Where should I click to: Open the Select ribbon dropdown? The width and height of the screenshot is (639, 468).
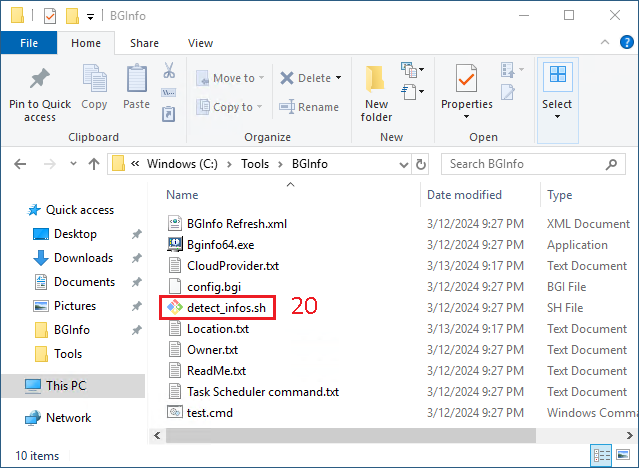point(557,100)
